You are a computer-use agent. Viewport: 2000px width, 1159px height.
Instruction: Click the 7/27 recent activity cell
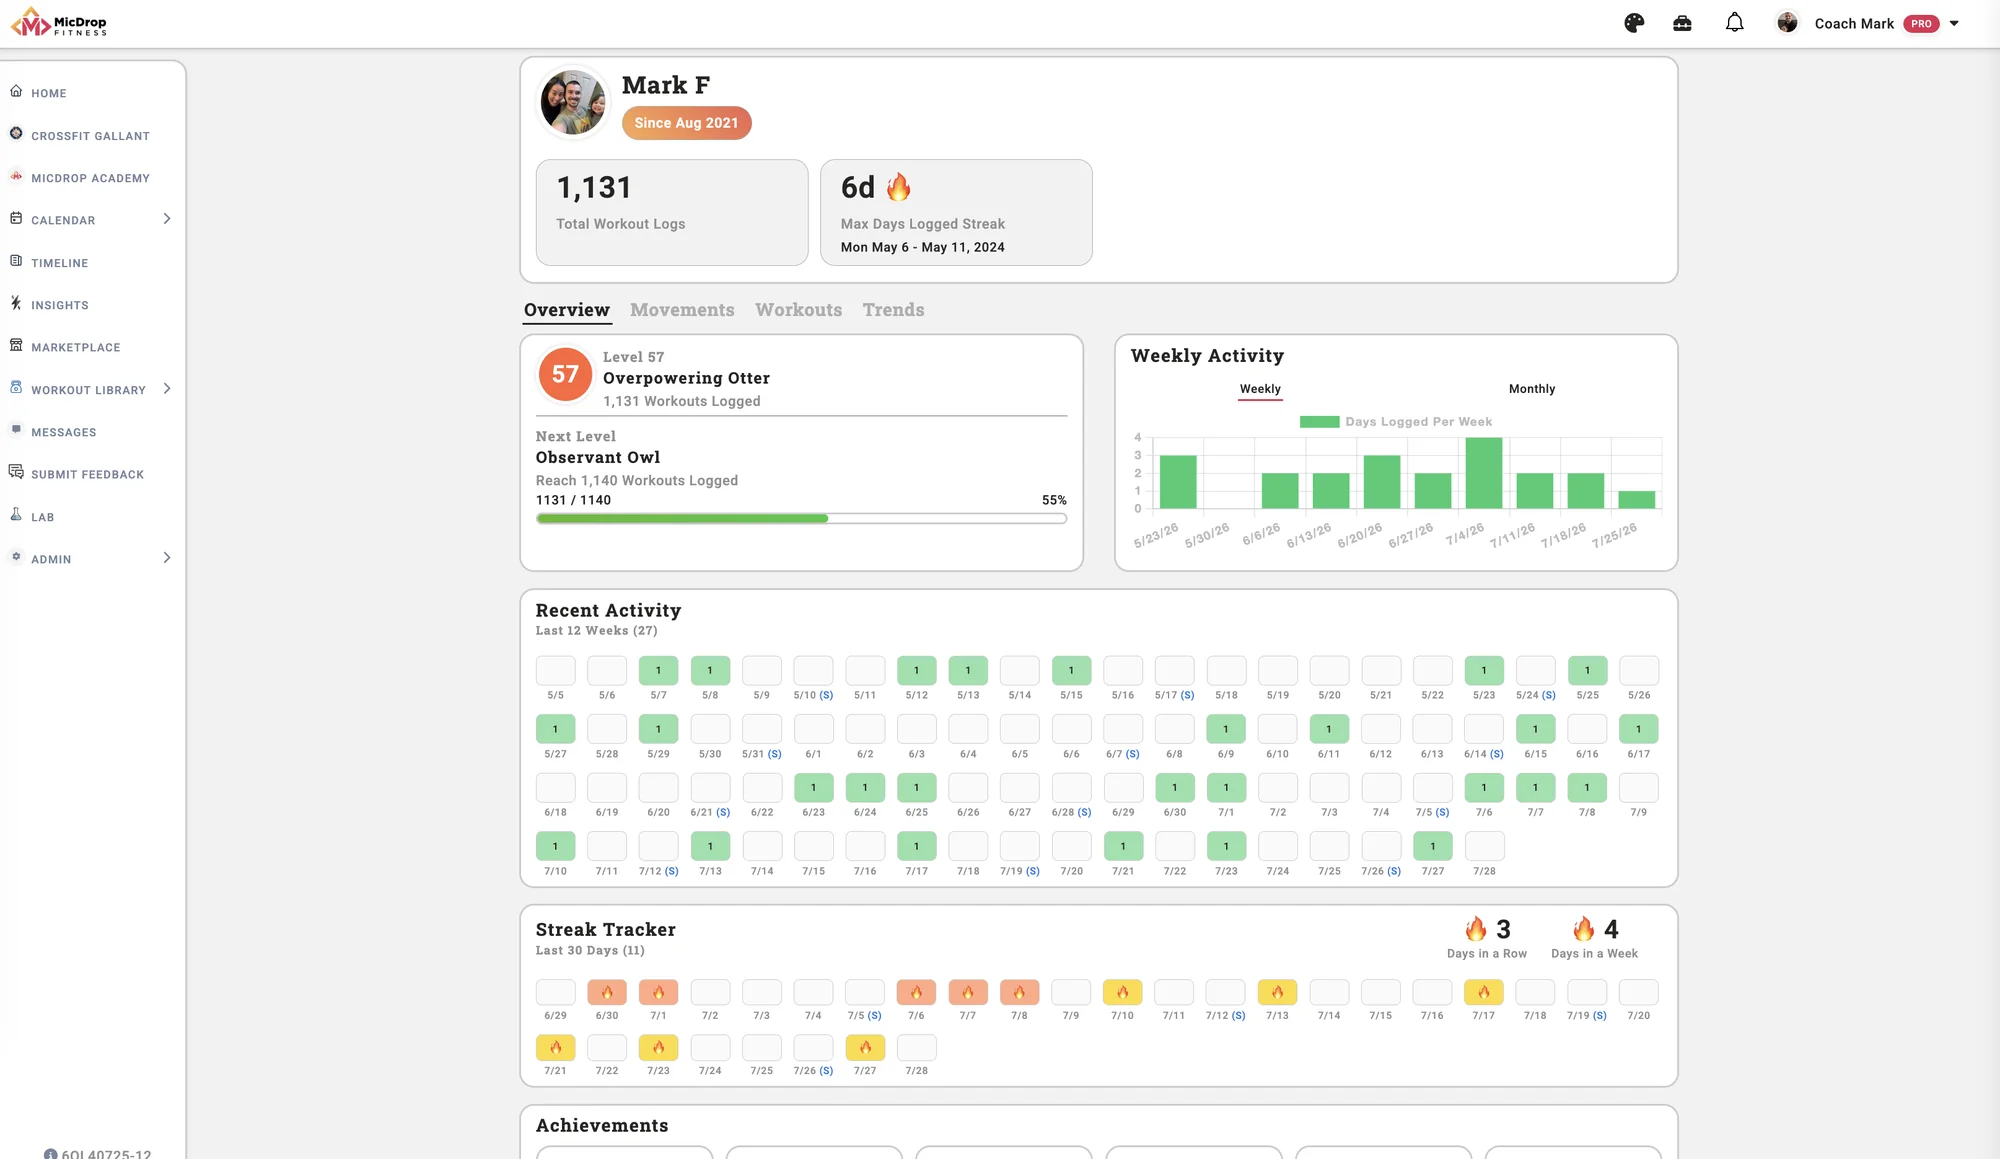[1433, 846]
